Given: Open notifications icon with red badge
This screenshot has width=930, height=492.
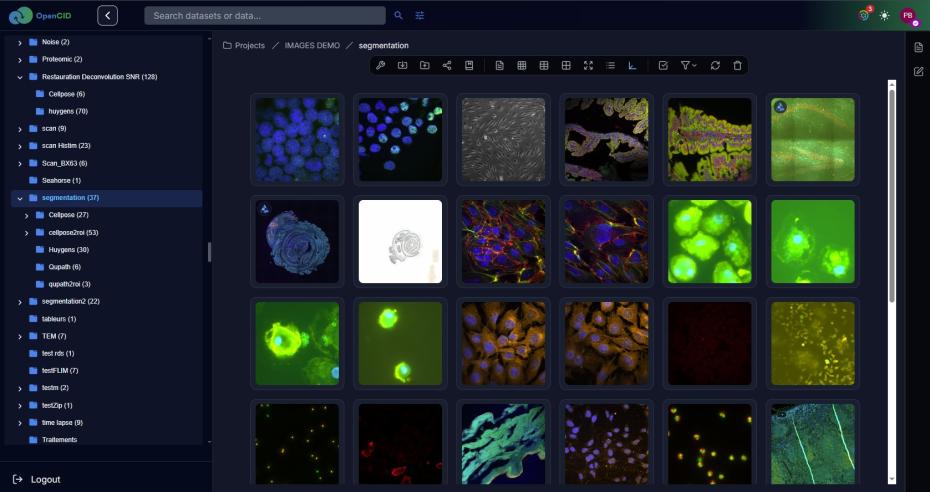Looking at the screenshot, I should (864, 15).
